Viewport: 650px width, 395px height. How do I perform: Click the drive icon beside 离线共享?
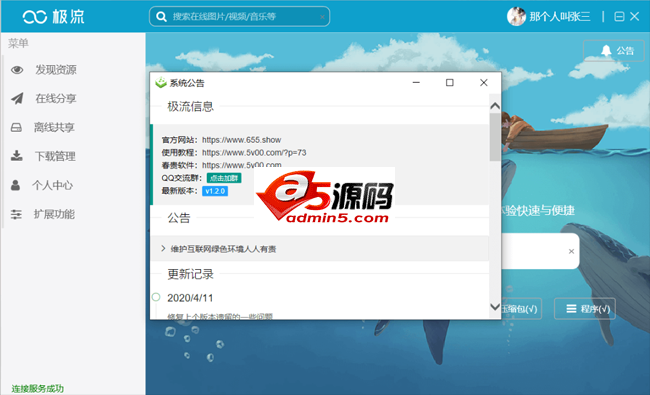tap(16, 127)
